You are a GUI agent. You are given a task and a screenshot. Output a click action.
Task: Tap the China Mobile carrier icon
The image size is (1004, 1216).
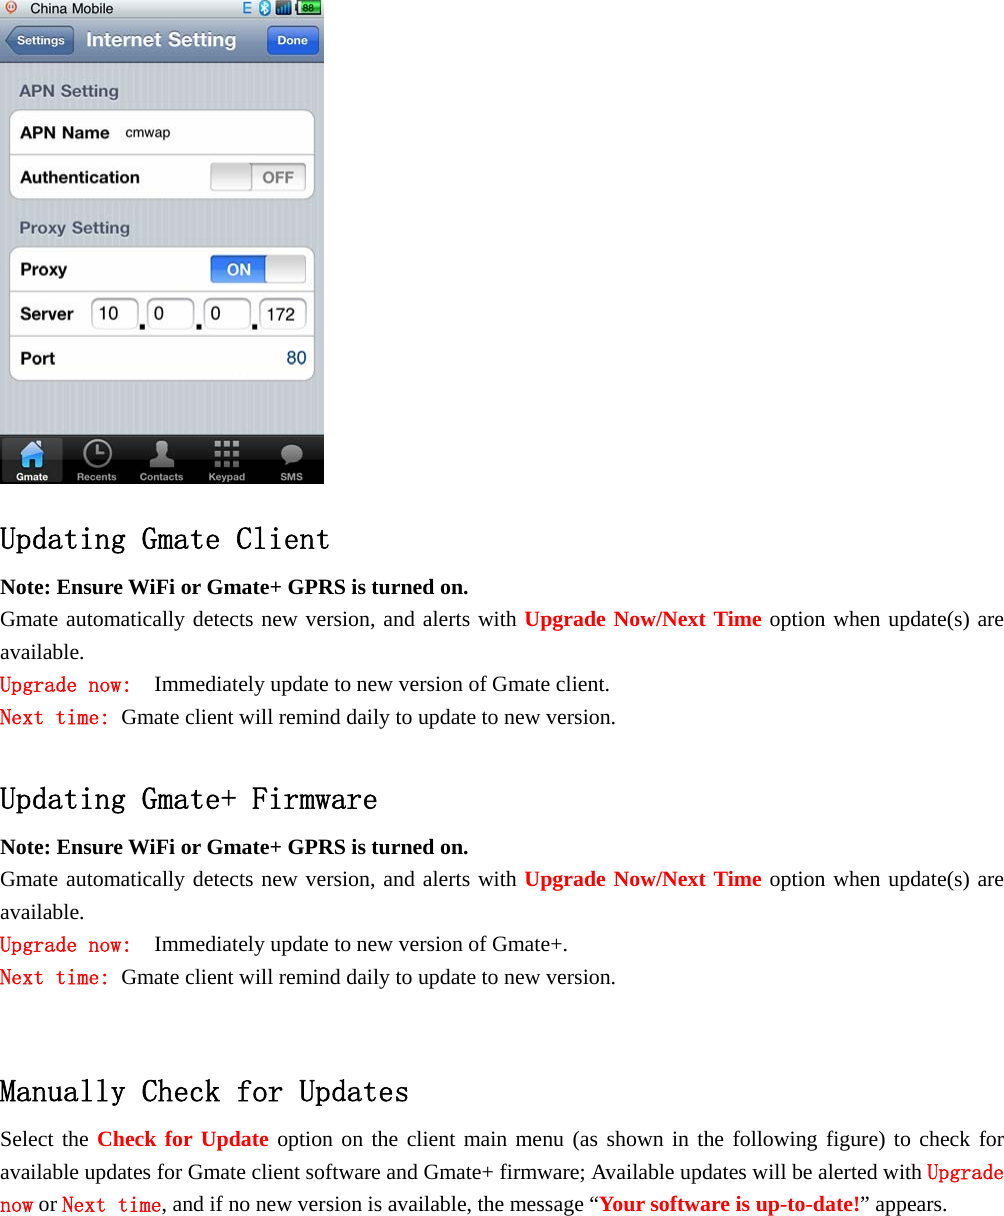click(11, 7)
